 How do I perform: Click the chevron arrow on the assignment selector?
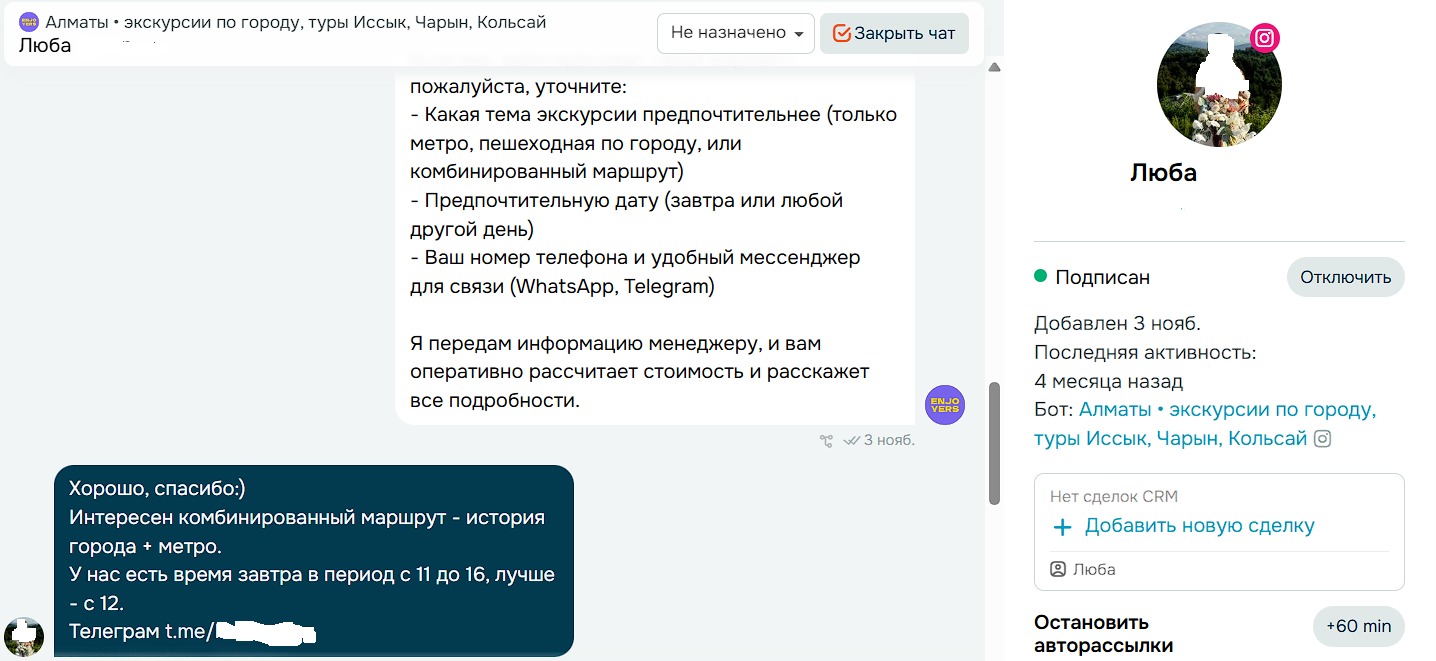coord(797,33)
